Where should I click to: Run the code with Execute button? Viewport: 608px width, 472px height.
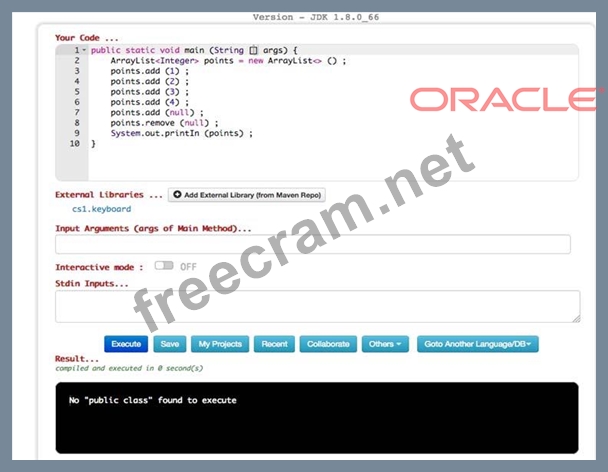click(x=126, y=344)
